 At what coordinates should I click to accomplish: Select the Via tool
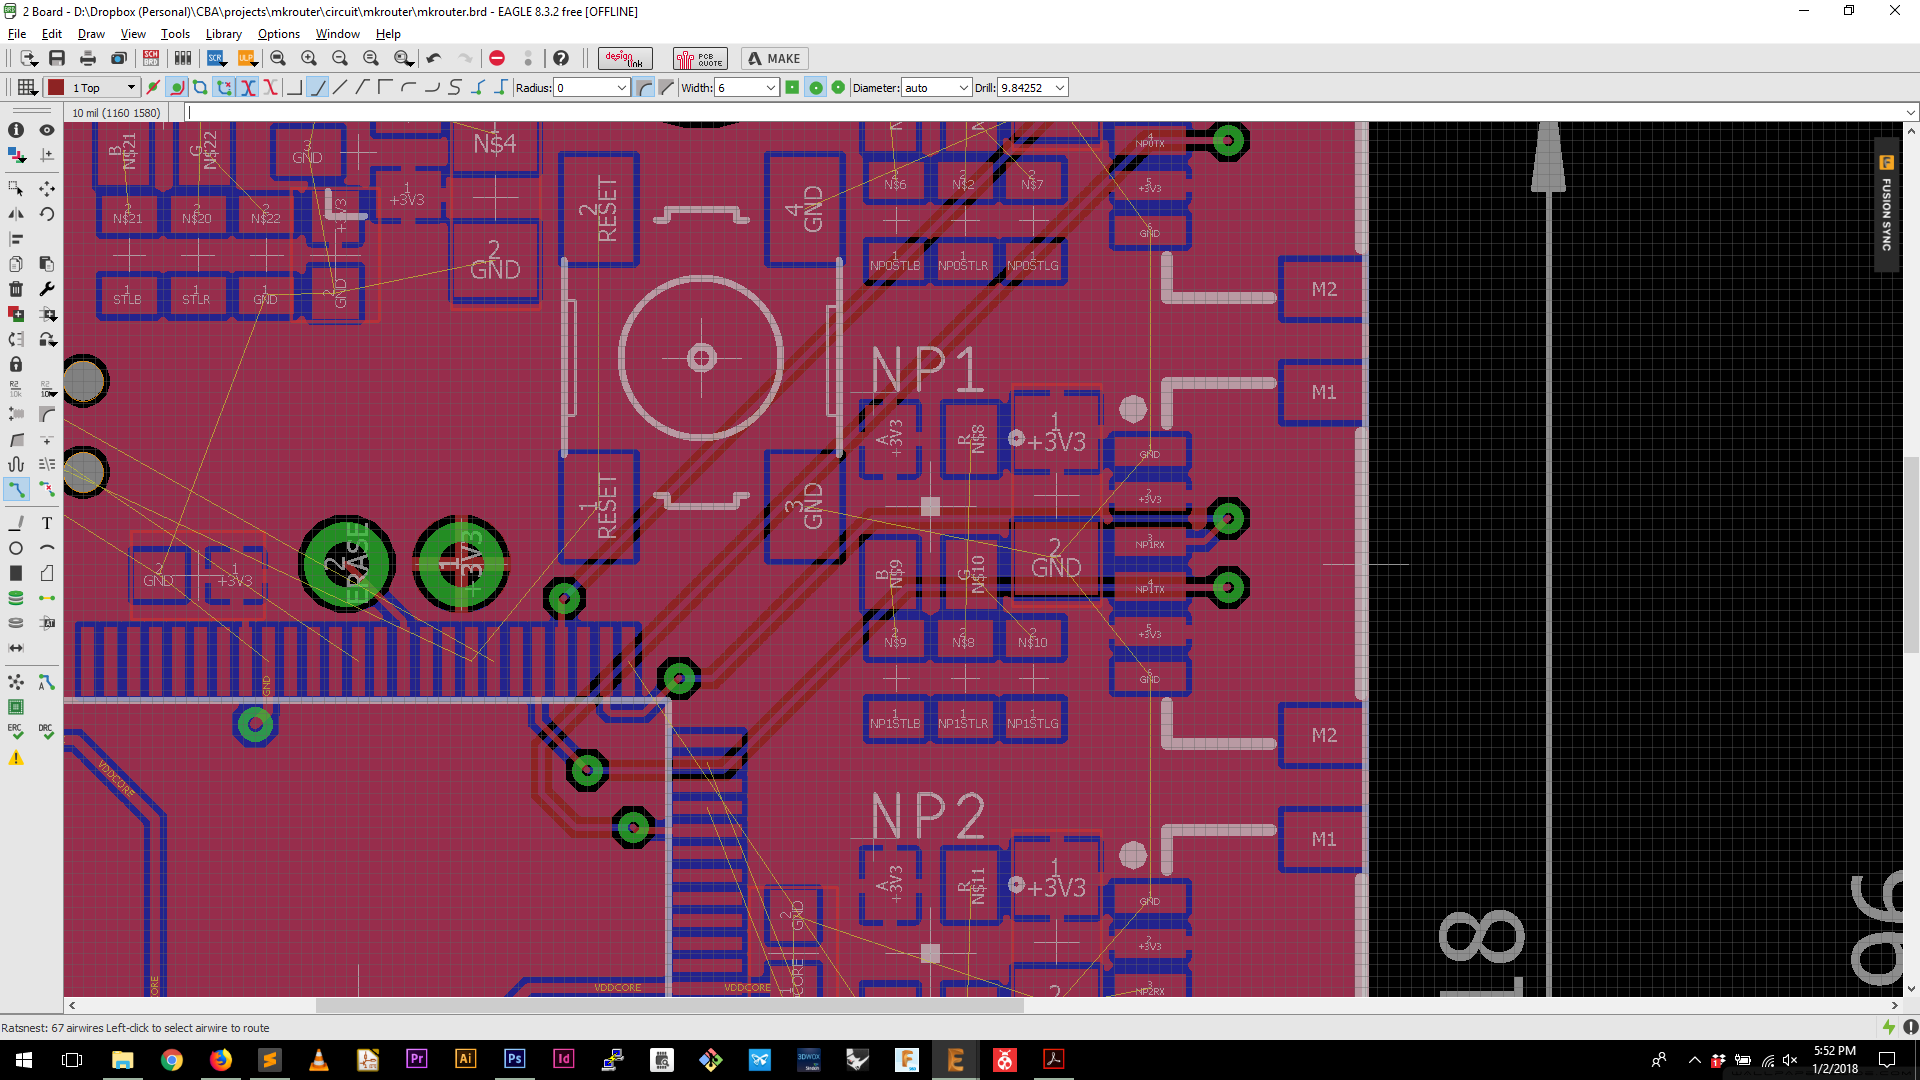coord(16,598)
